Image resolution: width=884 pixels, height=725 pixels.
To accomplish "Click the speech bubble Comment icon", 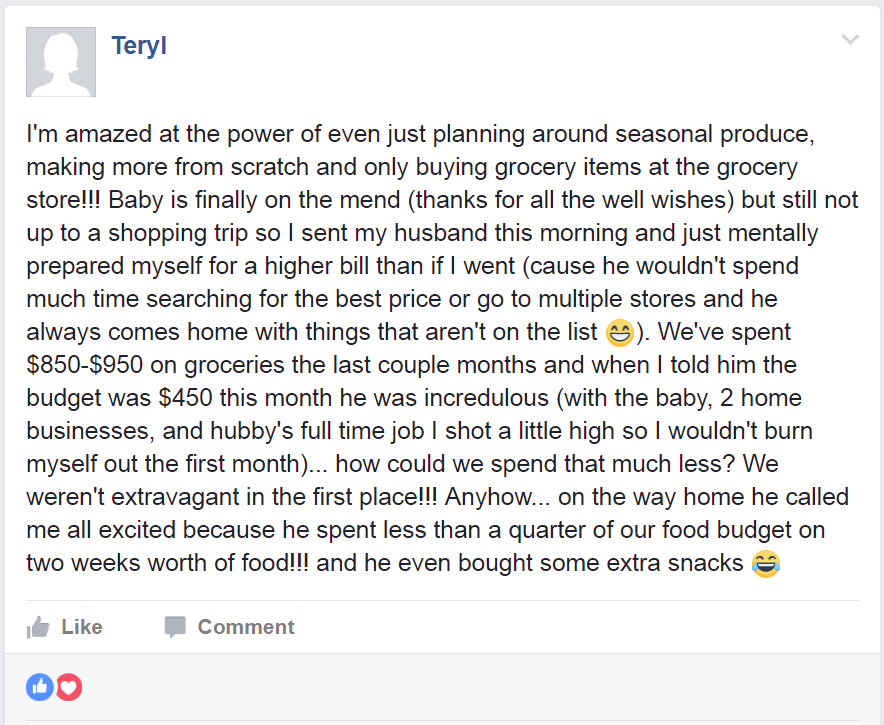I will click(x=175, y=627).
